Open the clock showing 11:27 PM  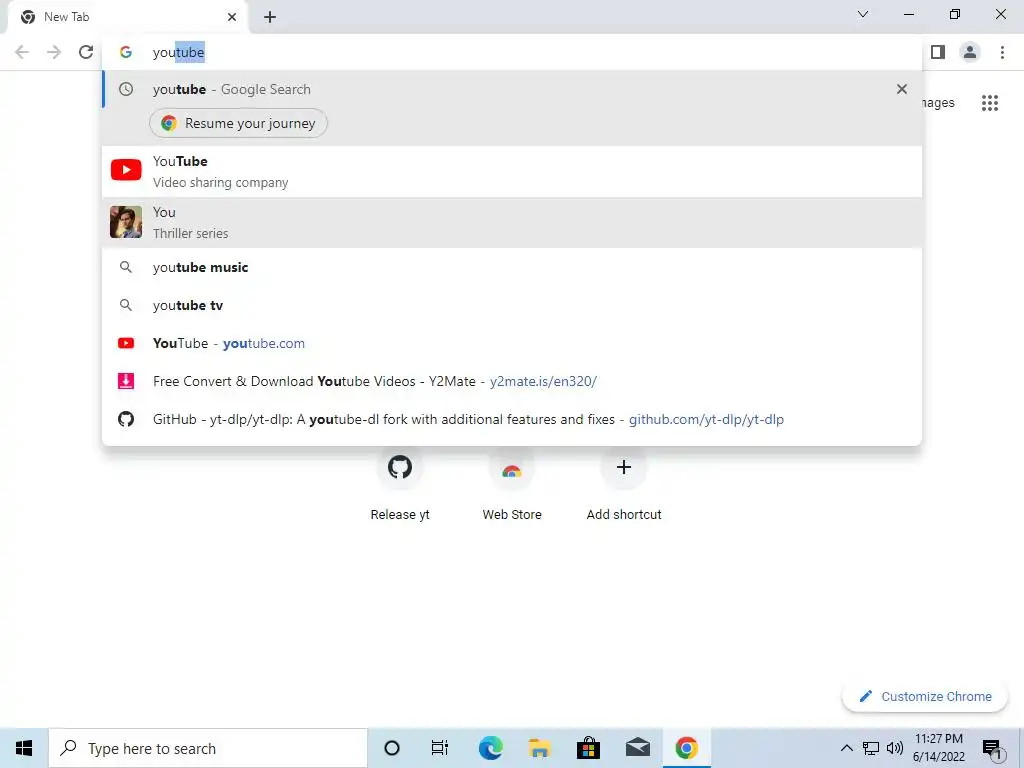pos(938,748)
